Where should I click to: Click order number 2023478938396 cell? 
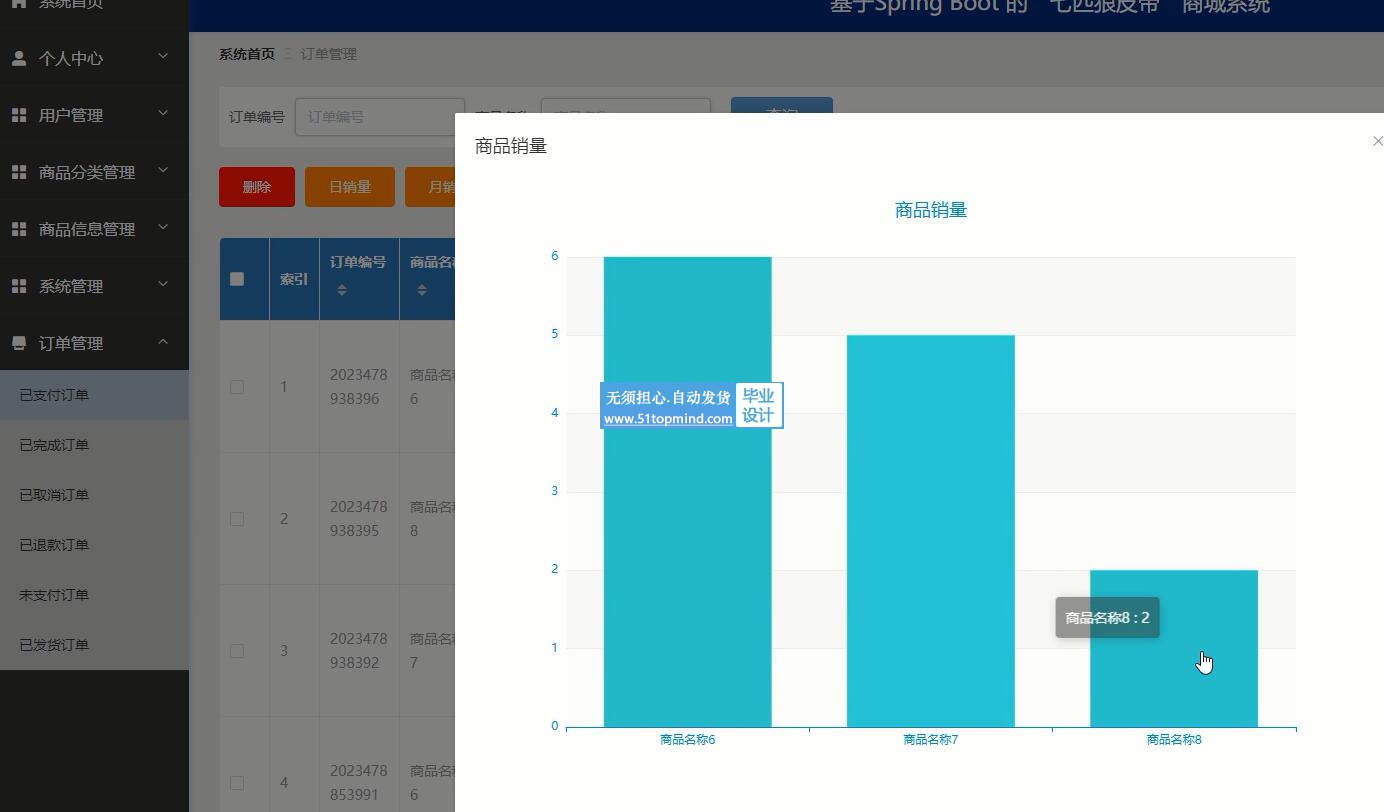[x=359, y=387]
